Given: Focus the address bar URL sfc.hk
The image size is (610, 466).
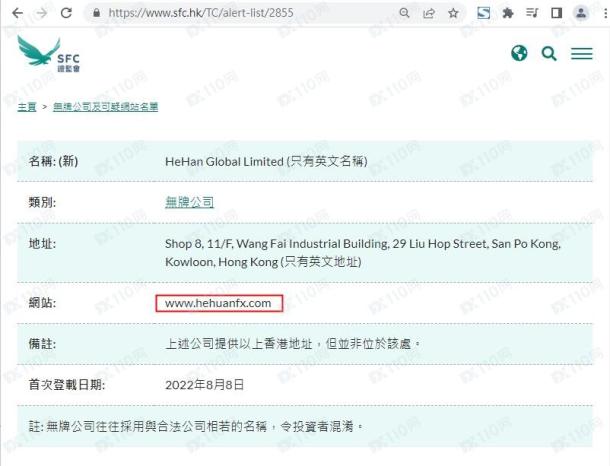Looking at the screenshot, I should click(x=201, y=13).
